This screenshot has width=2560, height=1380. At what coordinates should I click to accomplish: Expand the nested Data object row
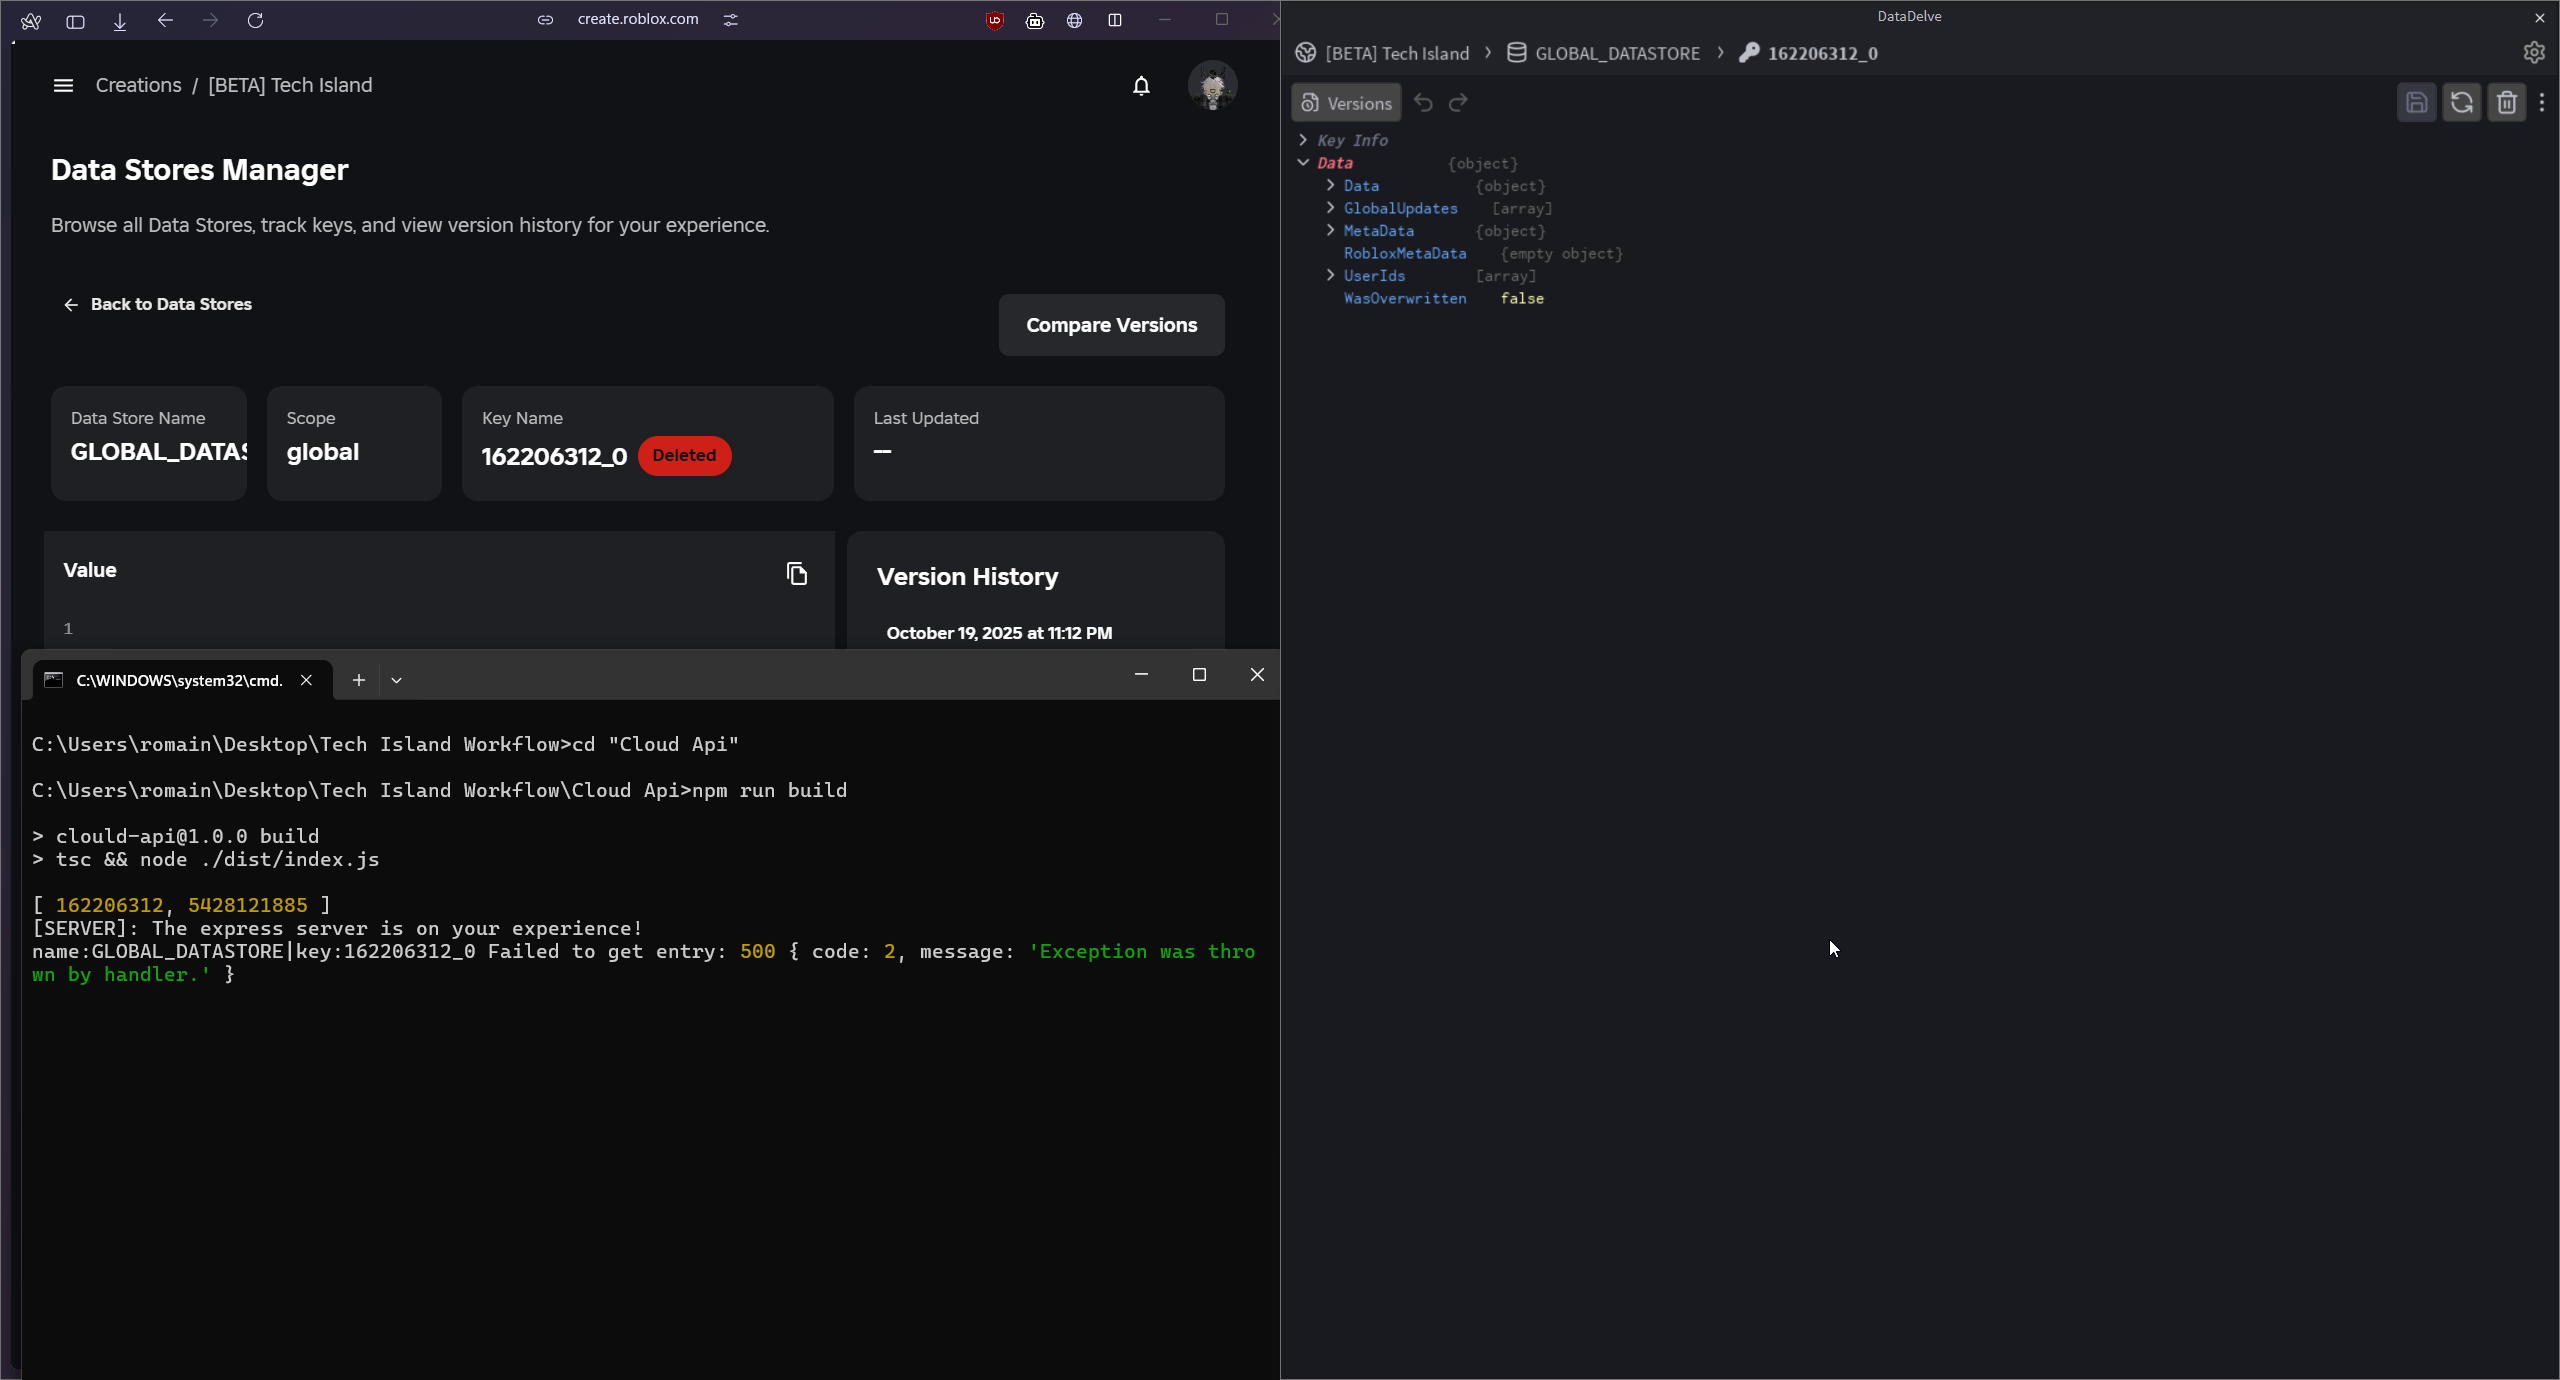[x=1330, y=185]
